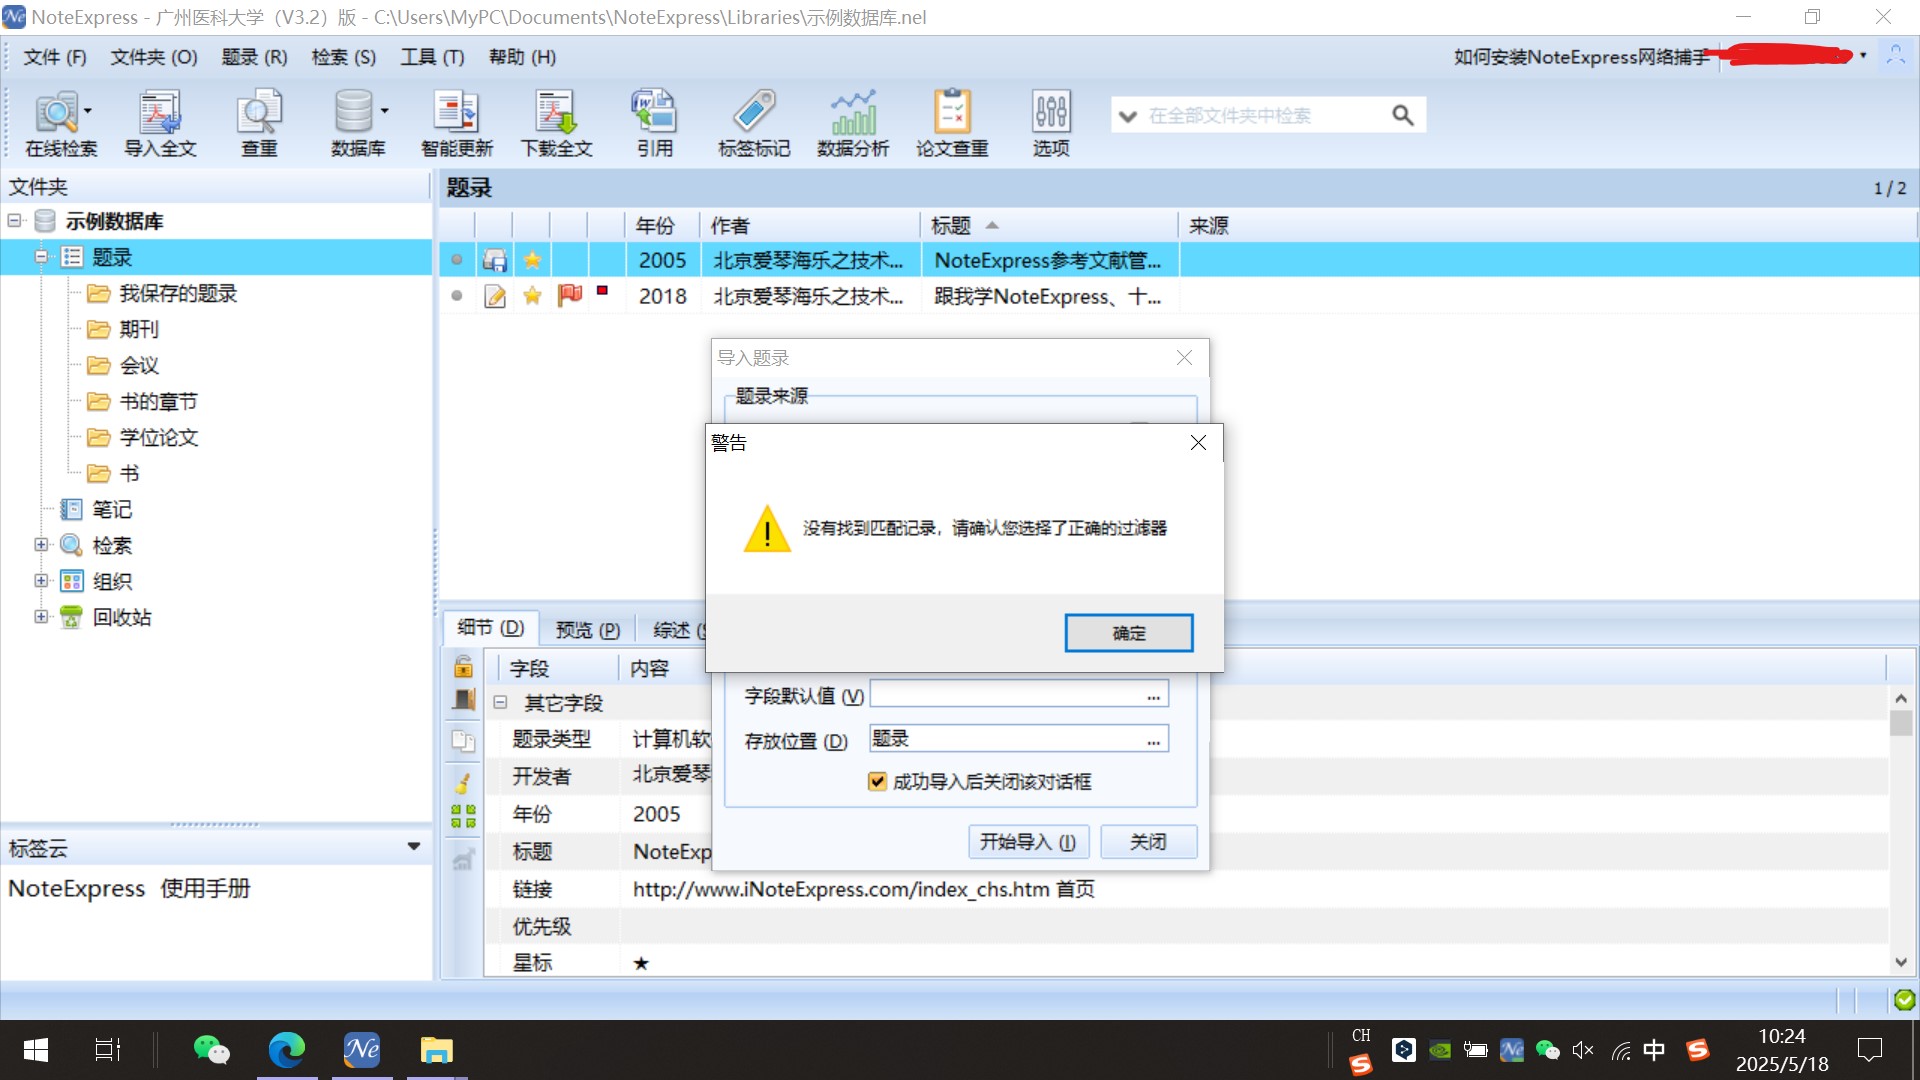Expand the 回收站 tree node
This screenshot has width=1920, height=1080.
pyautogui.click(x=41, y=617)
